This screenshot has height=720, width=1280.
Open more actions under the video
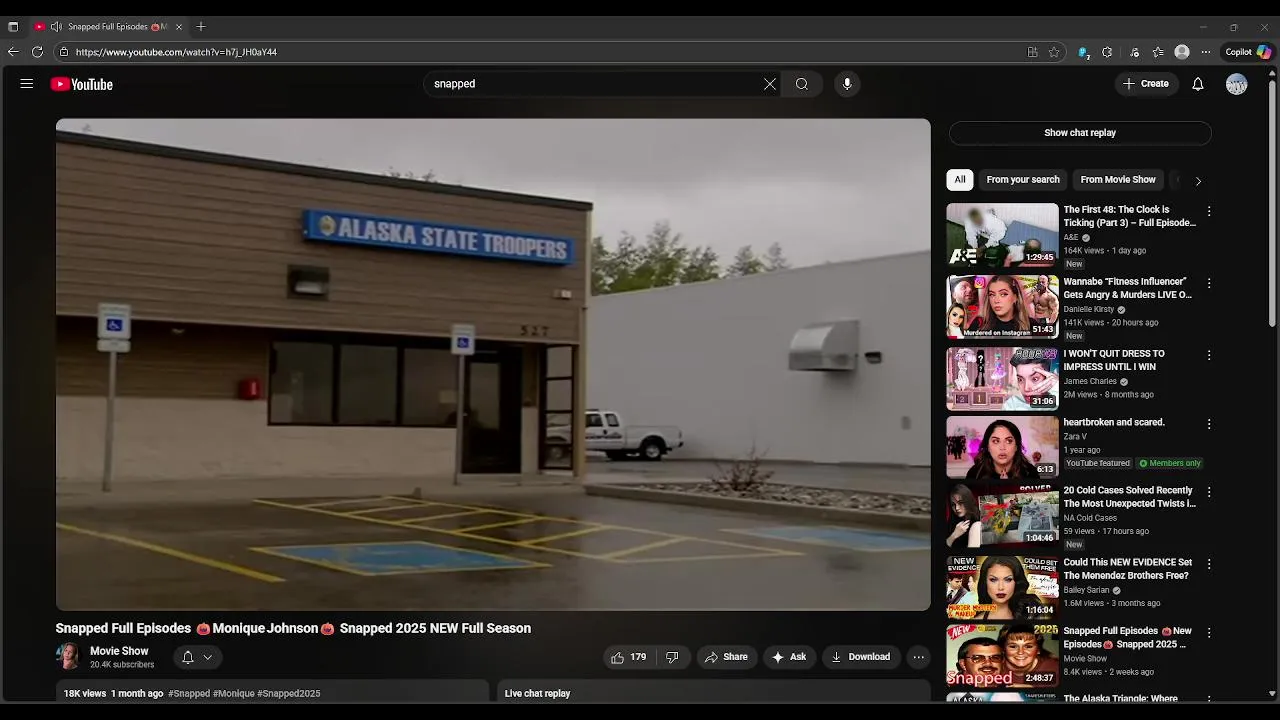pos(919,657)
